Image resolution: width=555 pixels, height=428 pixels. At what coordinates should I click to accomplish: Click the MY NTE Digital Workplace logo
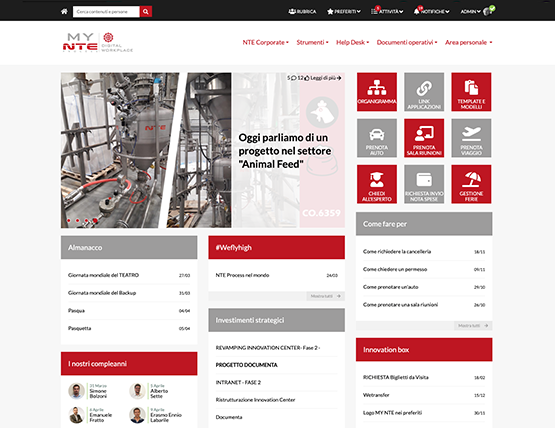coord(98,42)
